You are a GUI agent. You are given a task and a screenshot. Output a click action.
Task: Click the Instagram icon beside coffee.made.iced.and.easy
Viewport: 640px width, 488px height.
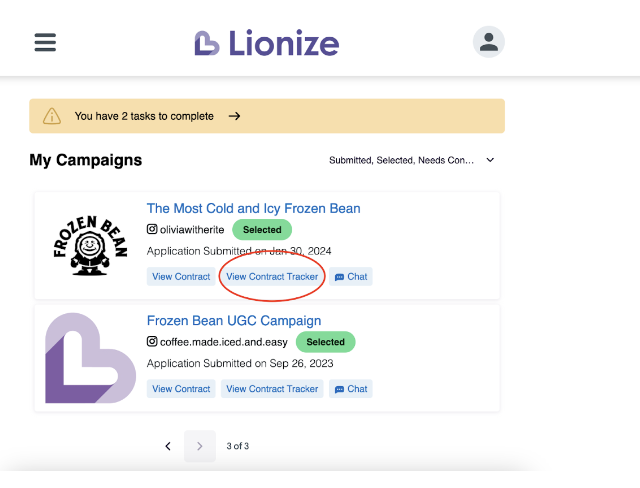click(152, 342)
